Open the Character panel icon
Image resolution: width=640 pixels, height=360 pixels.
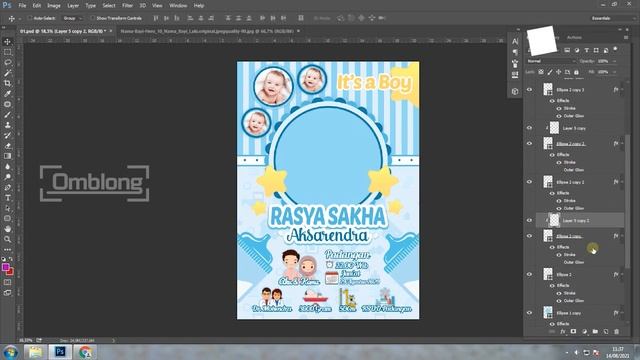(x=515, y=41)
